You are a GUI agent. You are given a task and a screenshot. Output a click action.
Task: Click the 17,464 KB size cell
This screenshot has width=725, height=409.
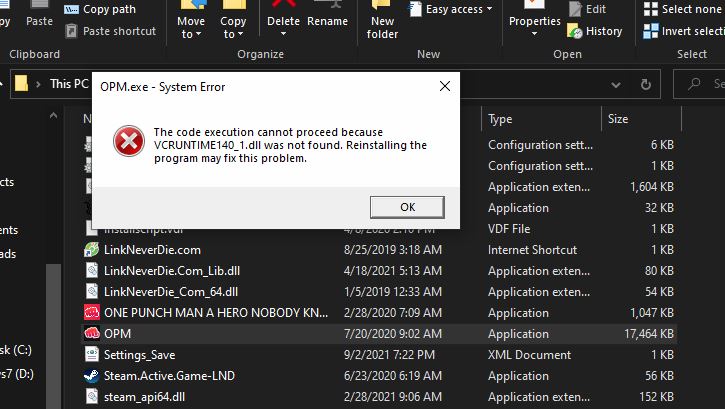[648, 334]
